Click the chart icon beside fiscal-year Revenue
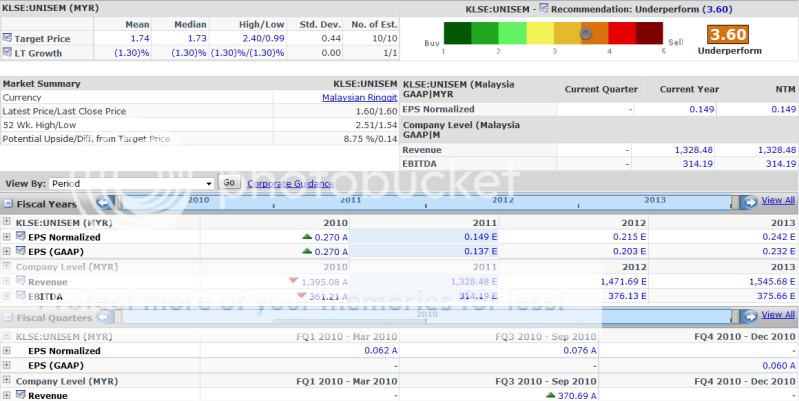The image size is (799, 401). click(20, 282)
